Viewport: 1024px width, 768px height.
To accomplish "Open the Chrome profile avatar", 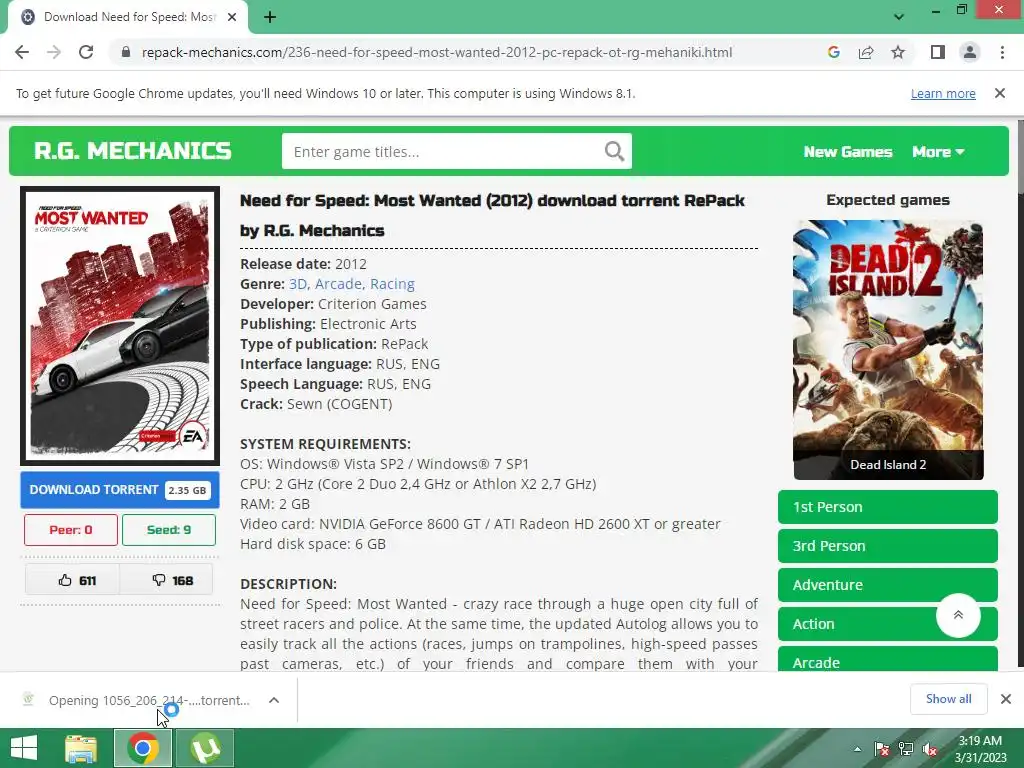I will pos(970,52).
